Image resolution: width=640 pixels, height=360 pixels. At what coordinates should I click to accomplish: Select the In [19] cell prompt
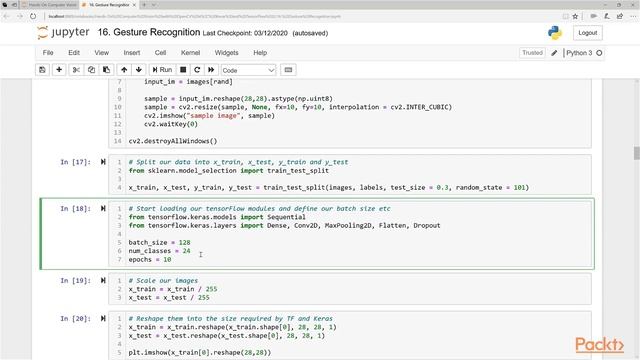point(76,280)
